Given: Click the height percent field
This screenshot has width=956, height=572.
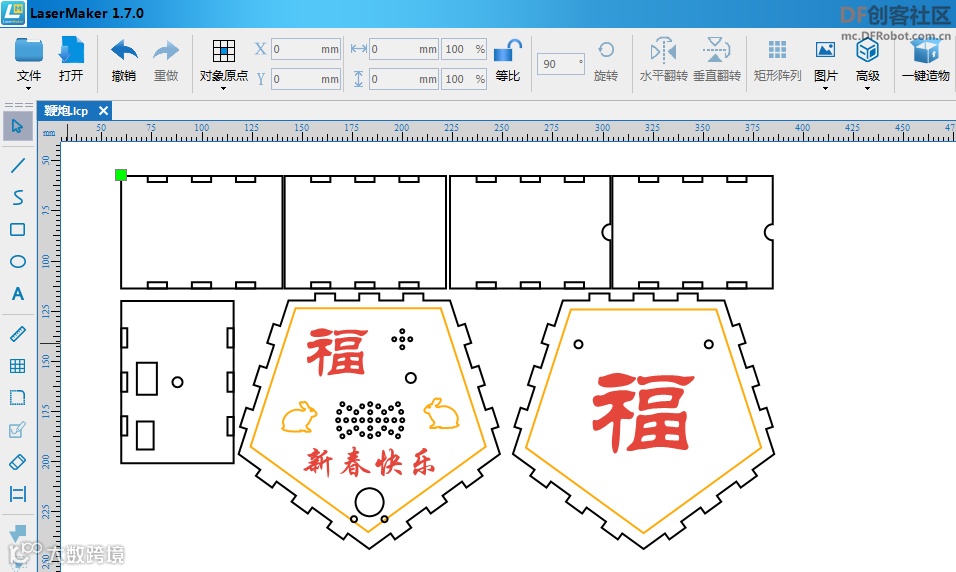Looking at the screenshot, I should pyautogui.click(x=465, y=79).
